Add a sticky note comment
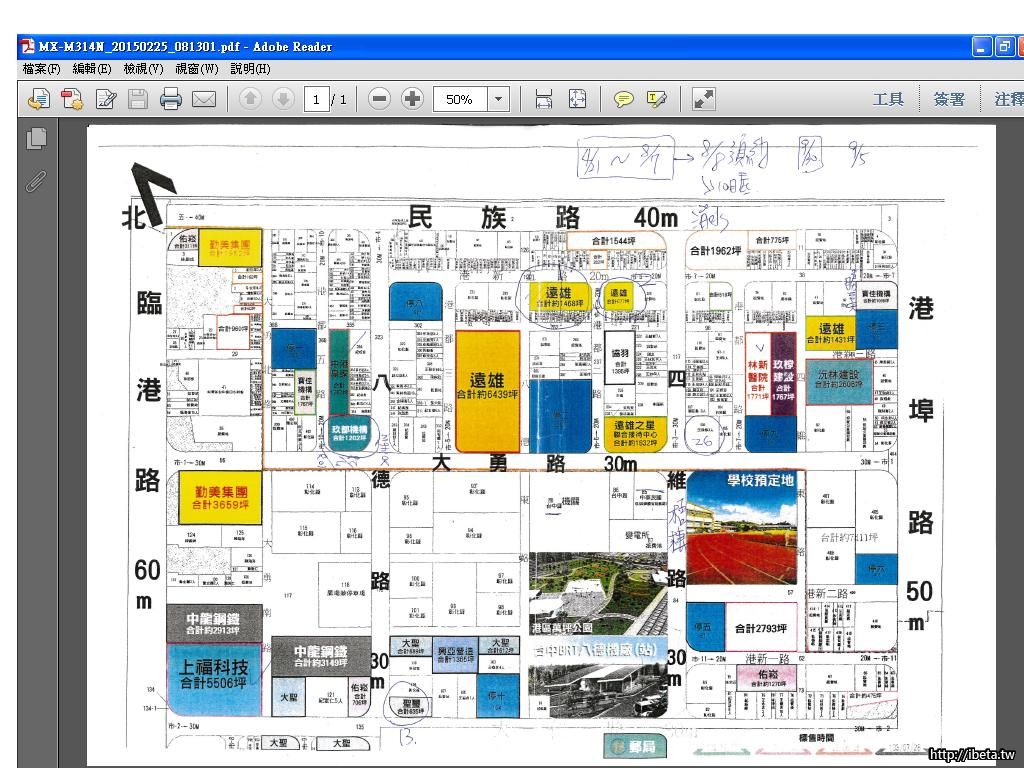 click(624, 99)
